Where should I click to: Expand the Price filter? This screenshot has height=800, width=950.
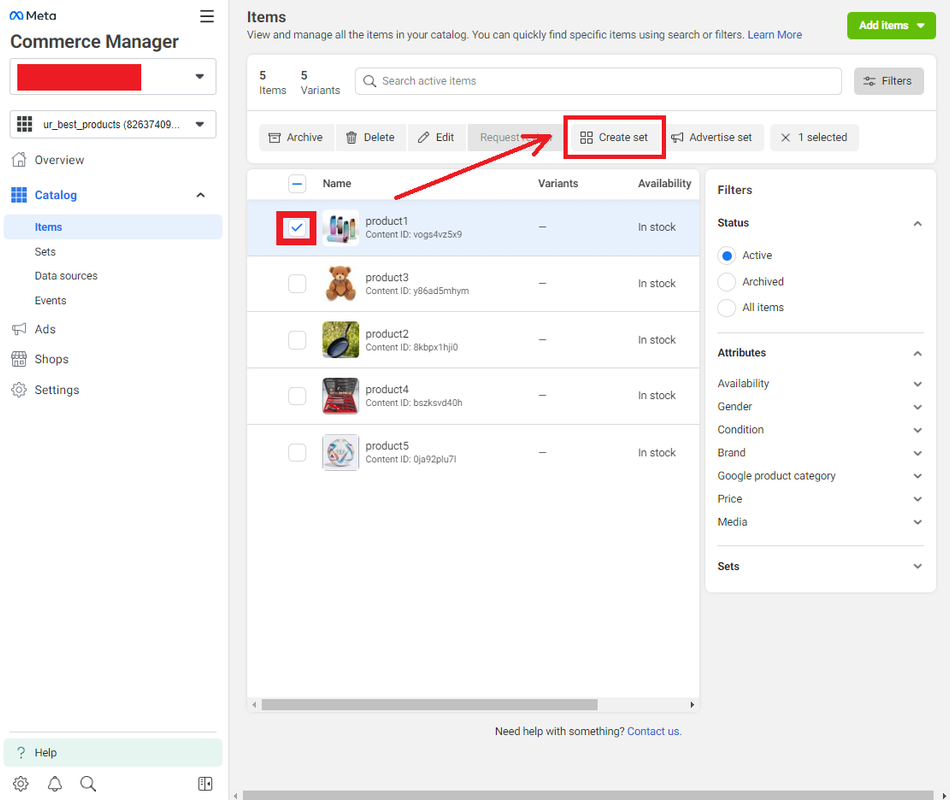pos(917,499)
